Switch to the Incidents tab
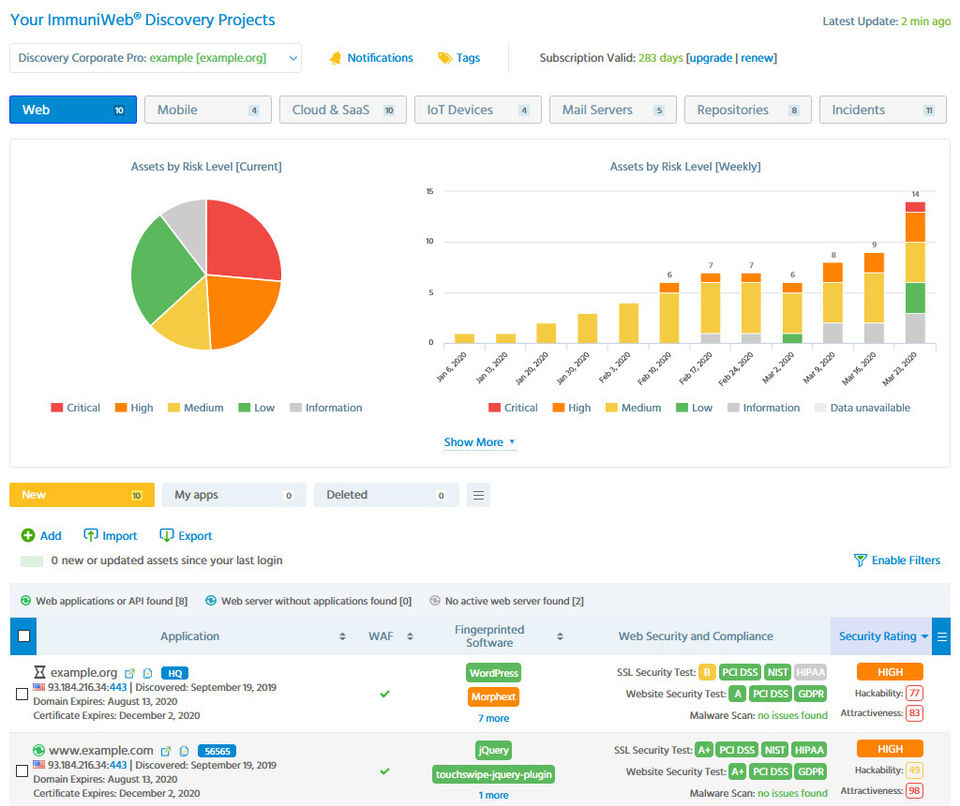Screen dimensions: 960x806 click(x=883, y=110)
